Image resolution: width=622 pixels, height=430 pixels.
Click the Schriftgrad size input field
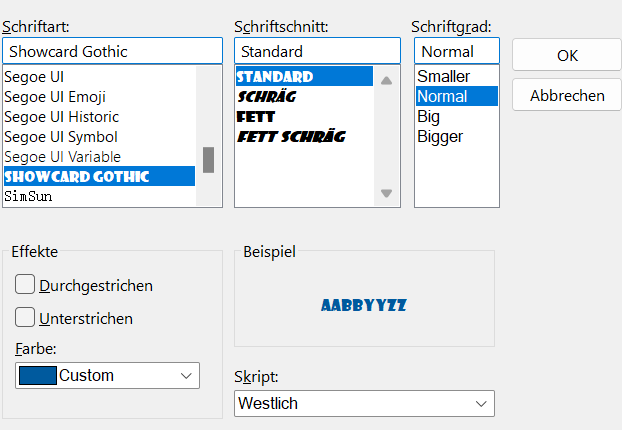point(456,51)
